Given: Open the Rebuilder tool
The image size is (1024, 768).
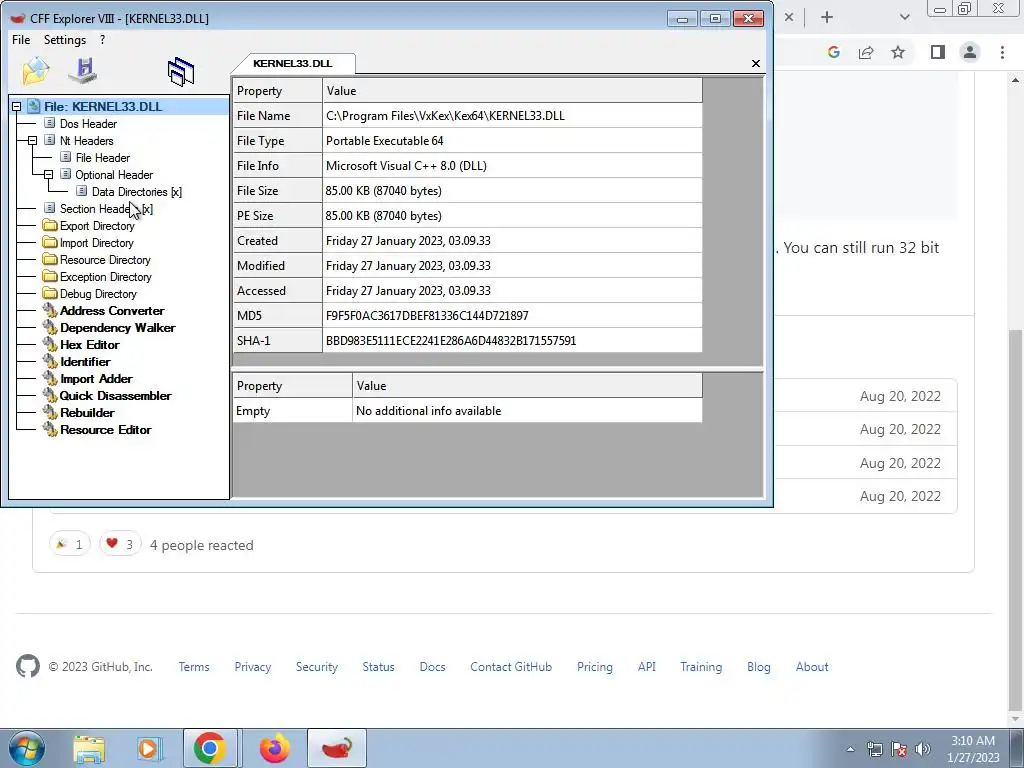Looking at the screenshot, I should coord(87,412).
